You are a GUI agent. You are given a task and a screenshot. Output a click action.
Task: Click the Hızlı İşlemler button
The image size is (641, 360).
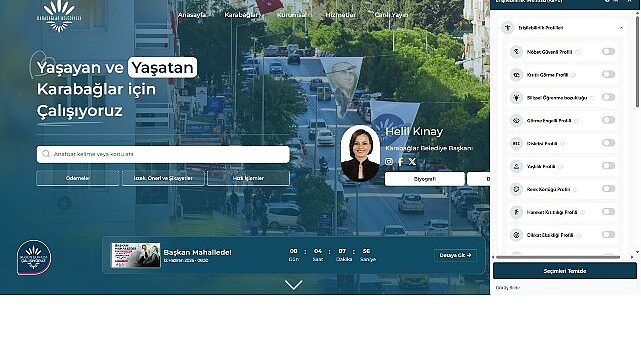coord(249,178)
